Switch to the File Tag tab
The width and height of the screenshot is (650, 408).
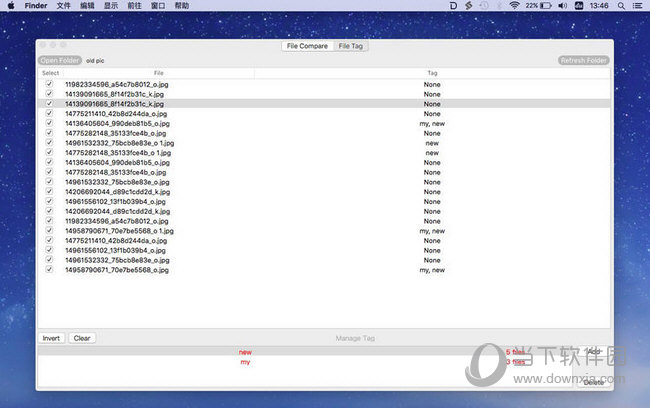pos(351,46)
